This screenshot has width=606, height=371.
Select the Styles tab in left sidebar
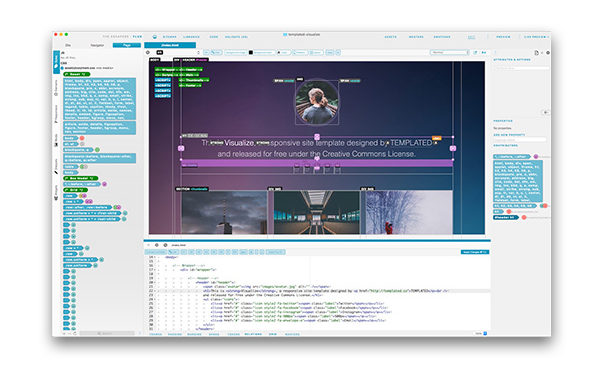pyautogui.click(x=56, y=61)
